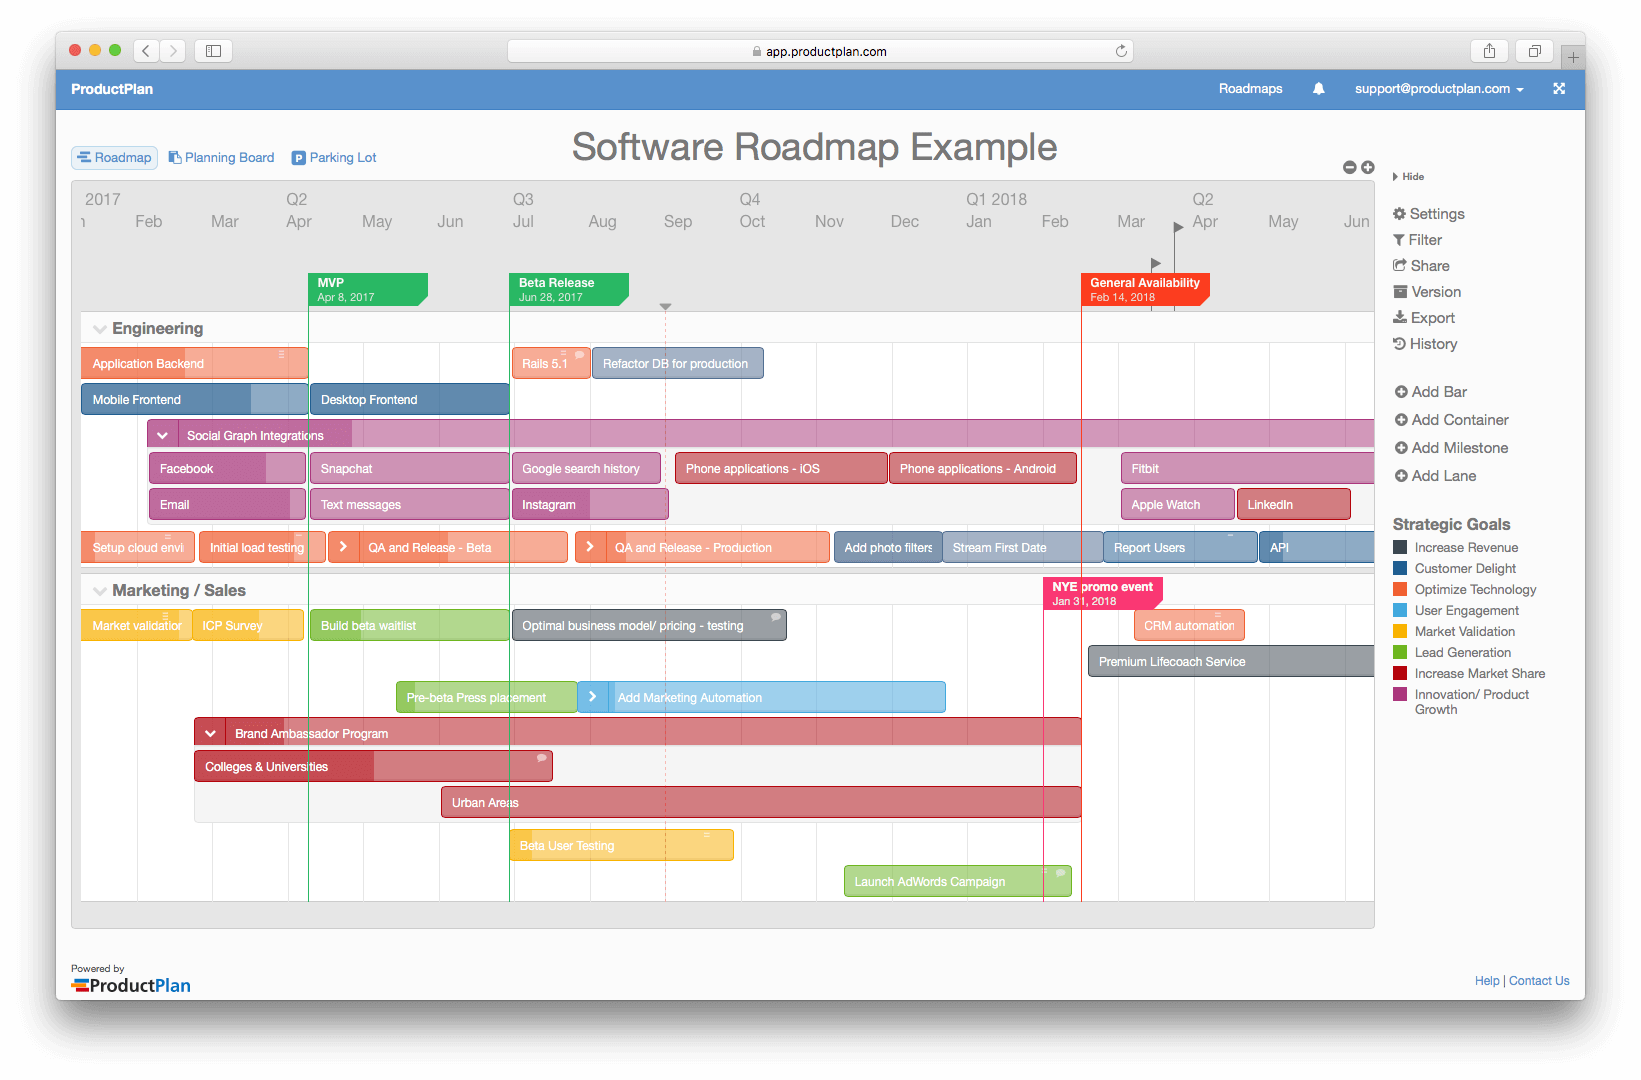
Task: Switch to the Planning Board tab
Action: [x=221, y=157]
